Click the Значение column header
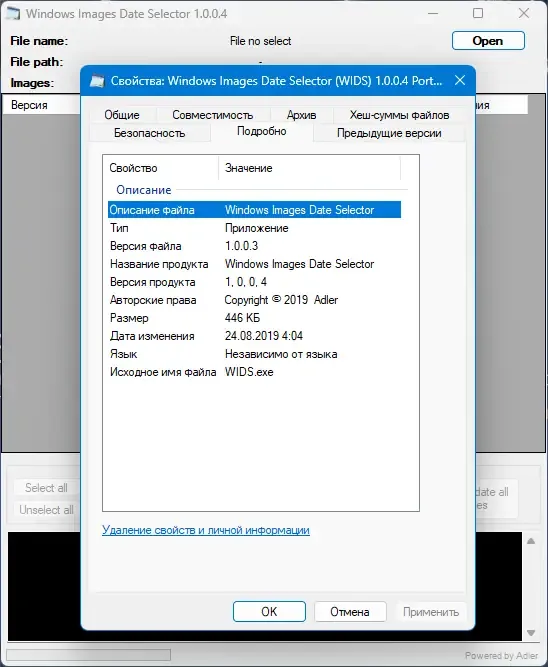 [x=309, y=168]
